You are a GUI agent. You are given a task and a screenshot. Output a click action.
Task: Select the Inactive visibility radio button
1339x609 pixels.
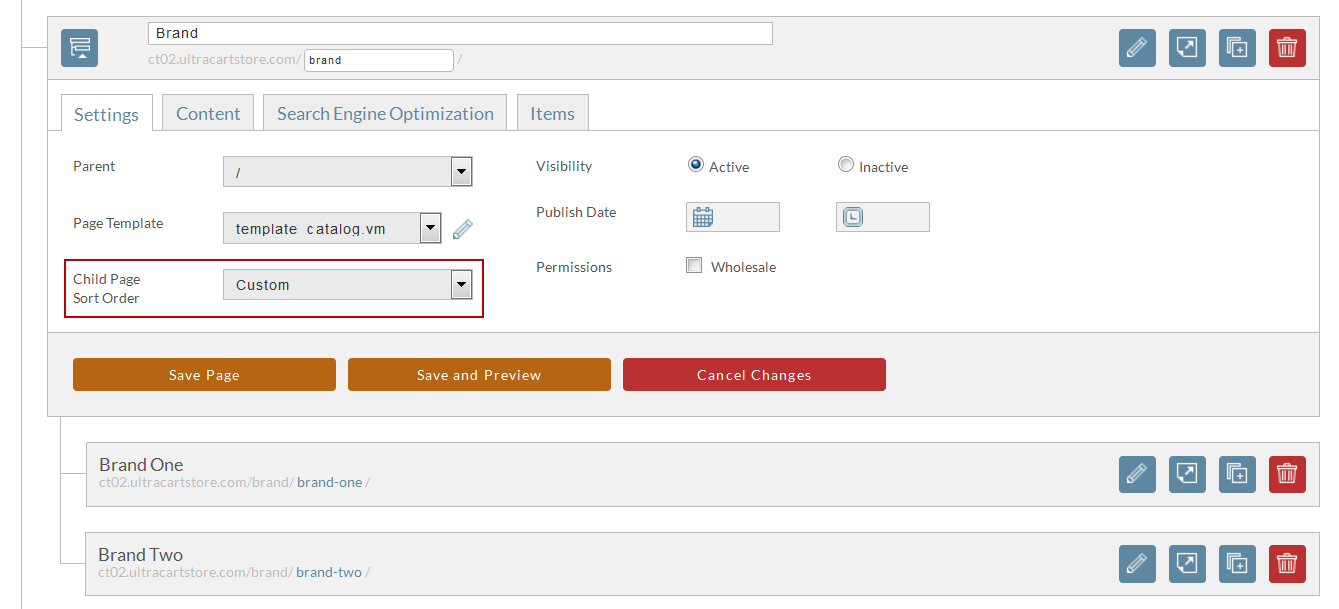[846, 165]
